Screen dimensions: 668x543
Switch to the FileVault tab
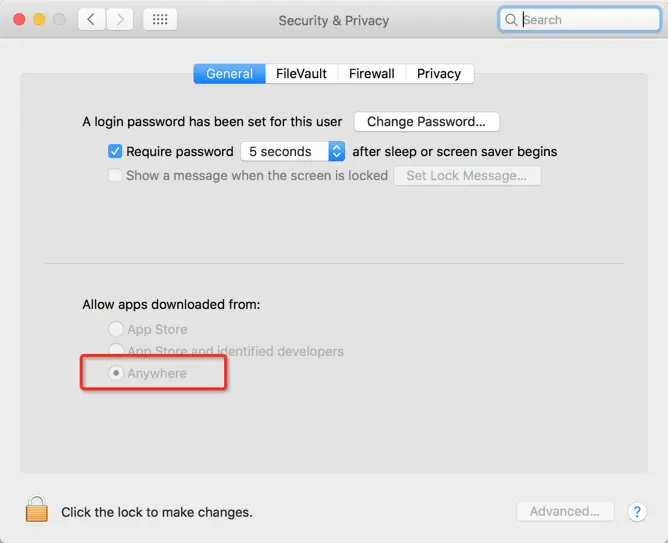301,74
